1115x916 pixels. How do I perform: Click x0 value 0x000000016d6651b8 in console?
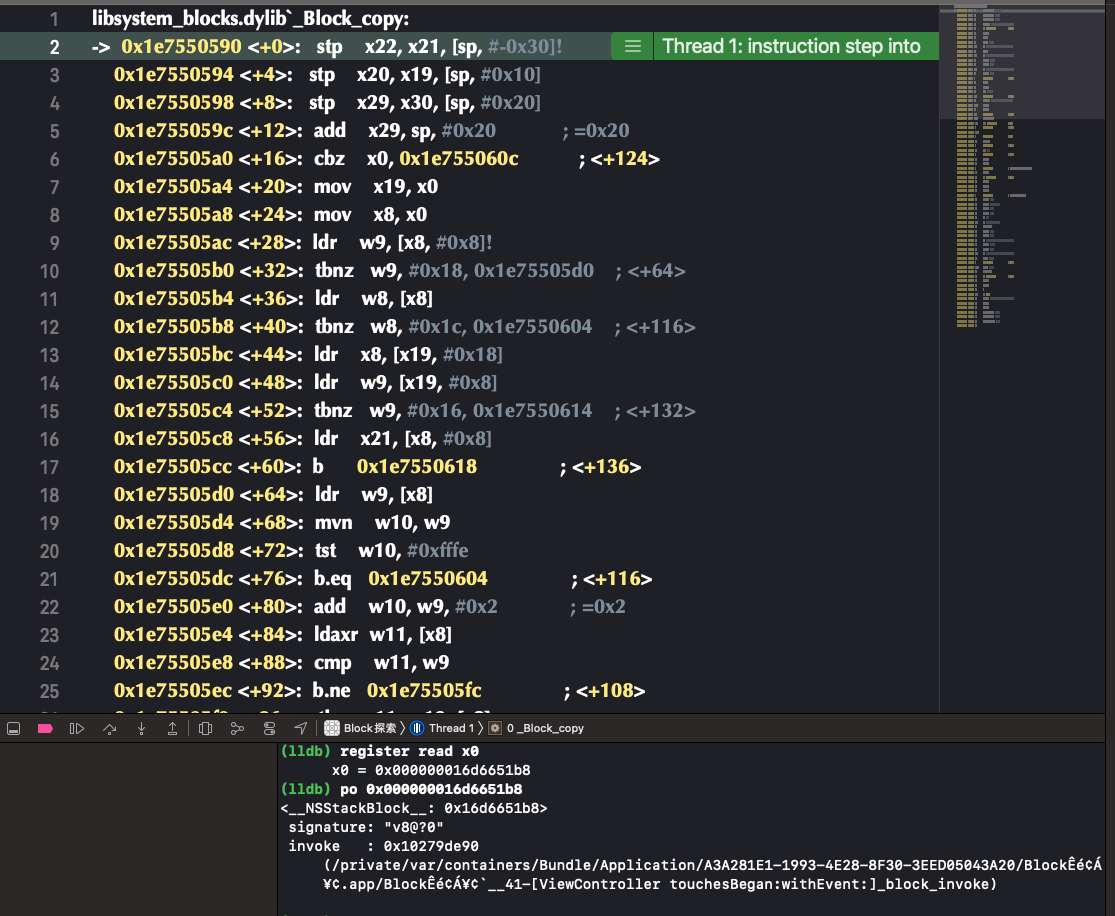(452, 770)
